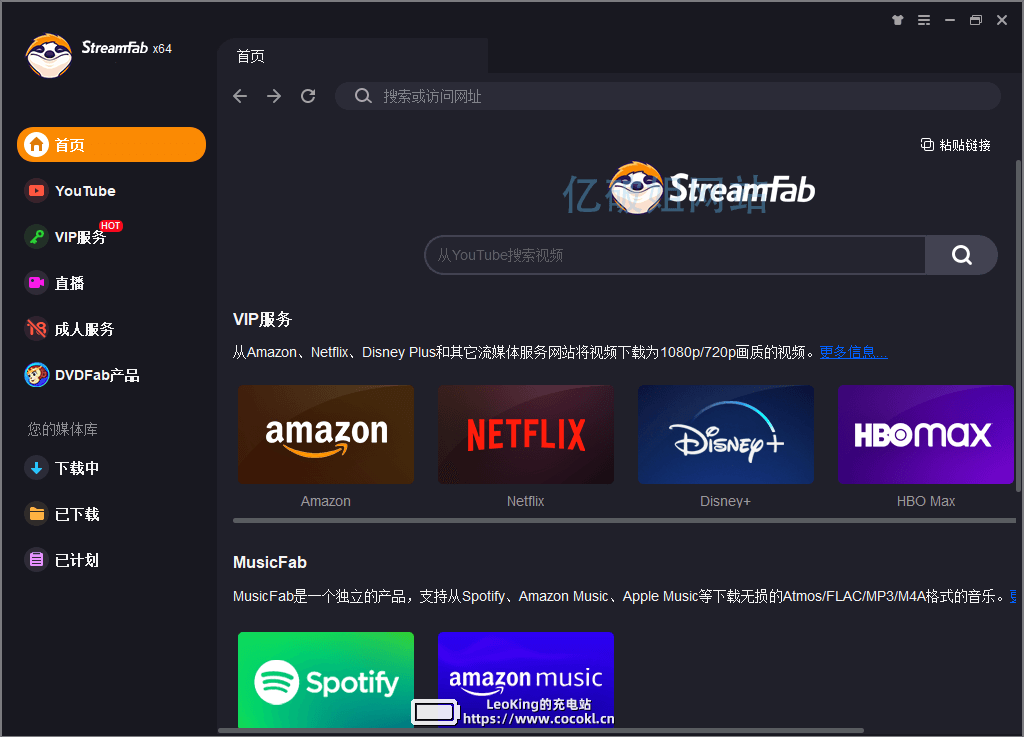Image resolution: width=1024 pixels, height=737 pixels.
Task: Click the MusicFab section heading
Action: pyautogui.click(x=270, y=562)
